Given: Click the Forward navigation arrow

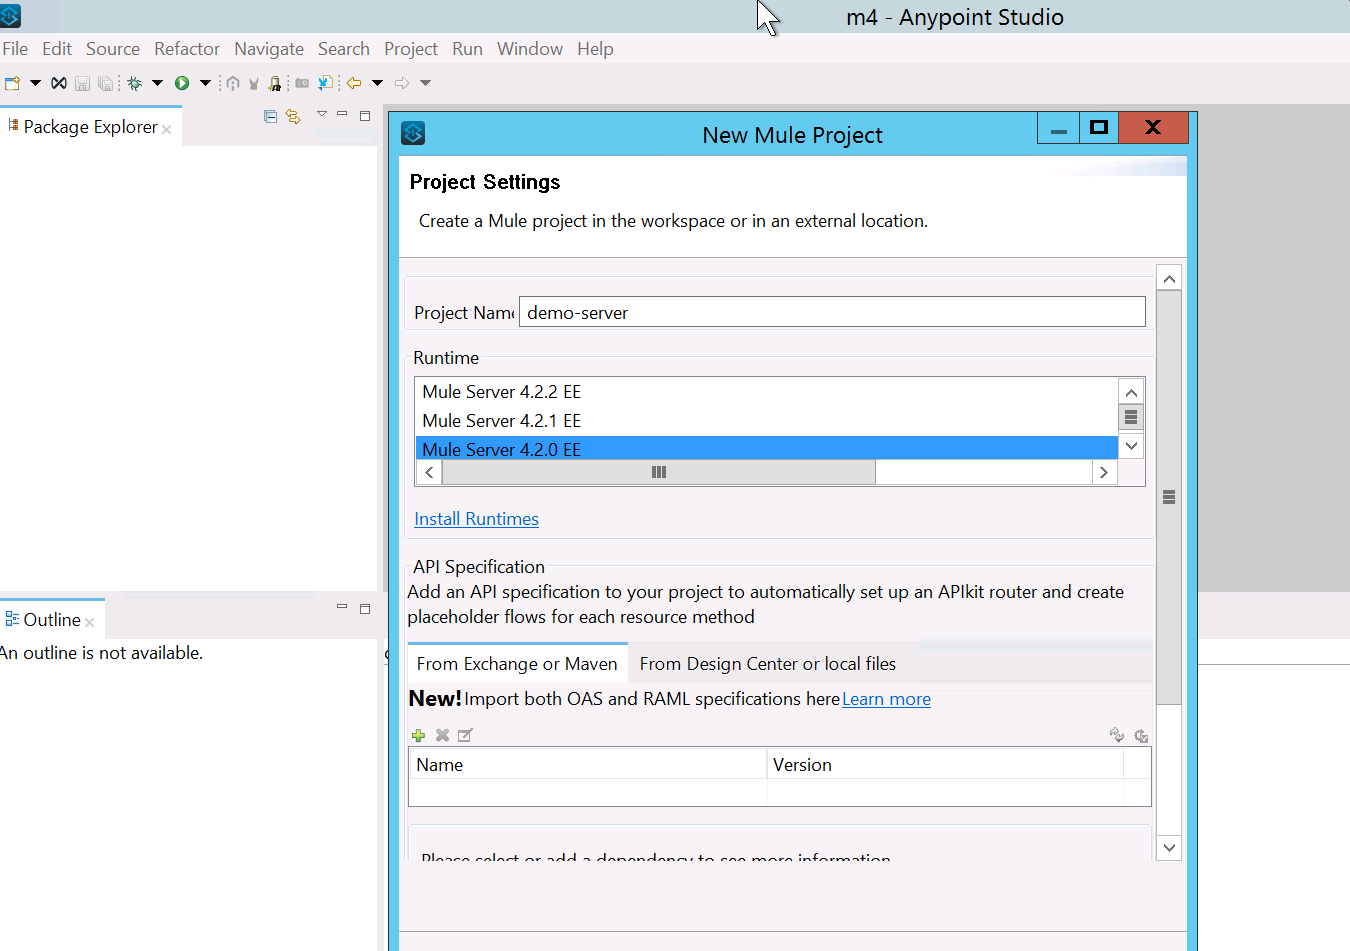Looking at the screenshot, I should [402, 83].
